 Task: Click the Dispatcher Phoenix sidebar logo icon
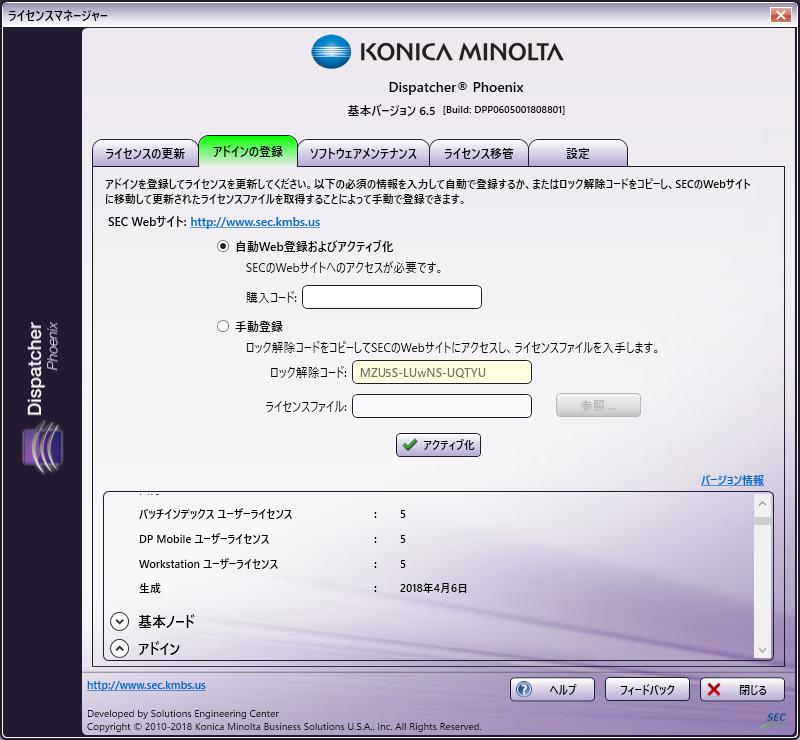pyautogui.click(x=43, y=447)
